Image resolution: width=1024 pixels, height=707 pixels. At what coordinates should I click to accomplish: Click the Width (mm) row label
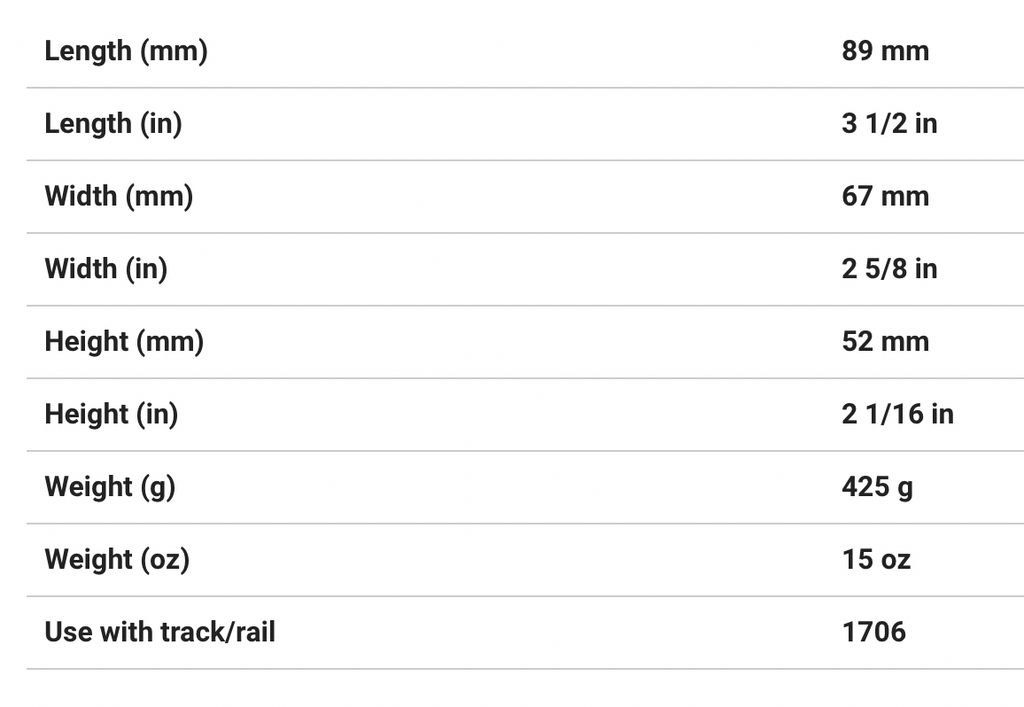click(x=119, y=196)
